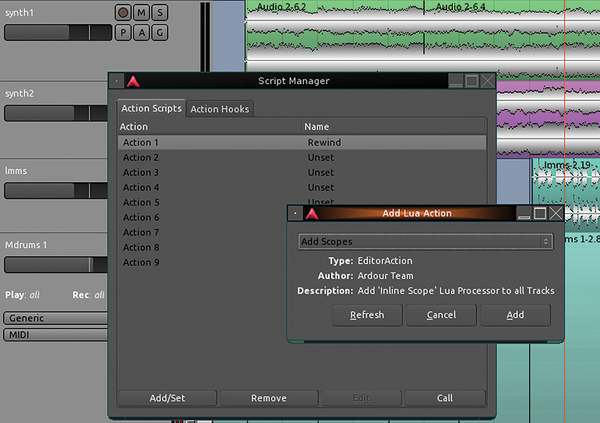Viewport: 600px width, 423px height.
Task: Click the Add/Set button
Action: tap(167, 398)
